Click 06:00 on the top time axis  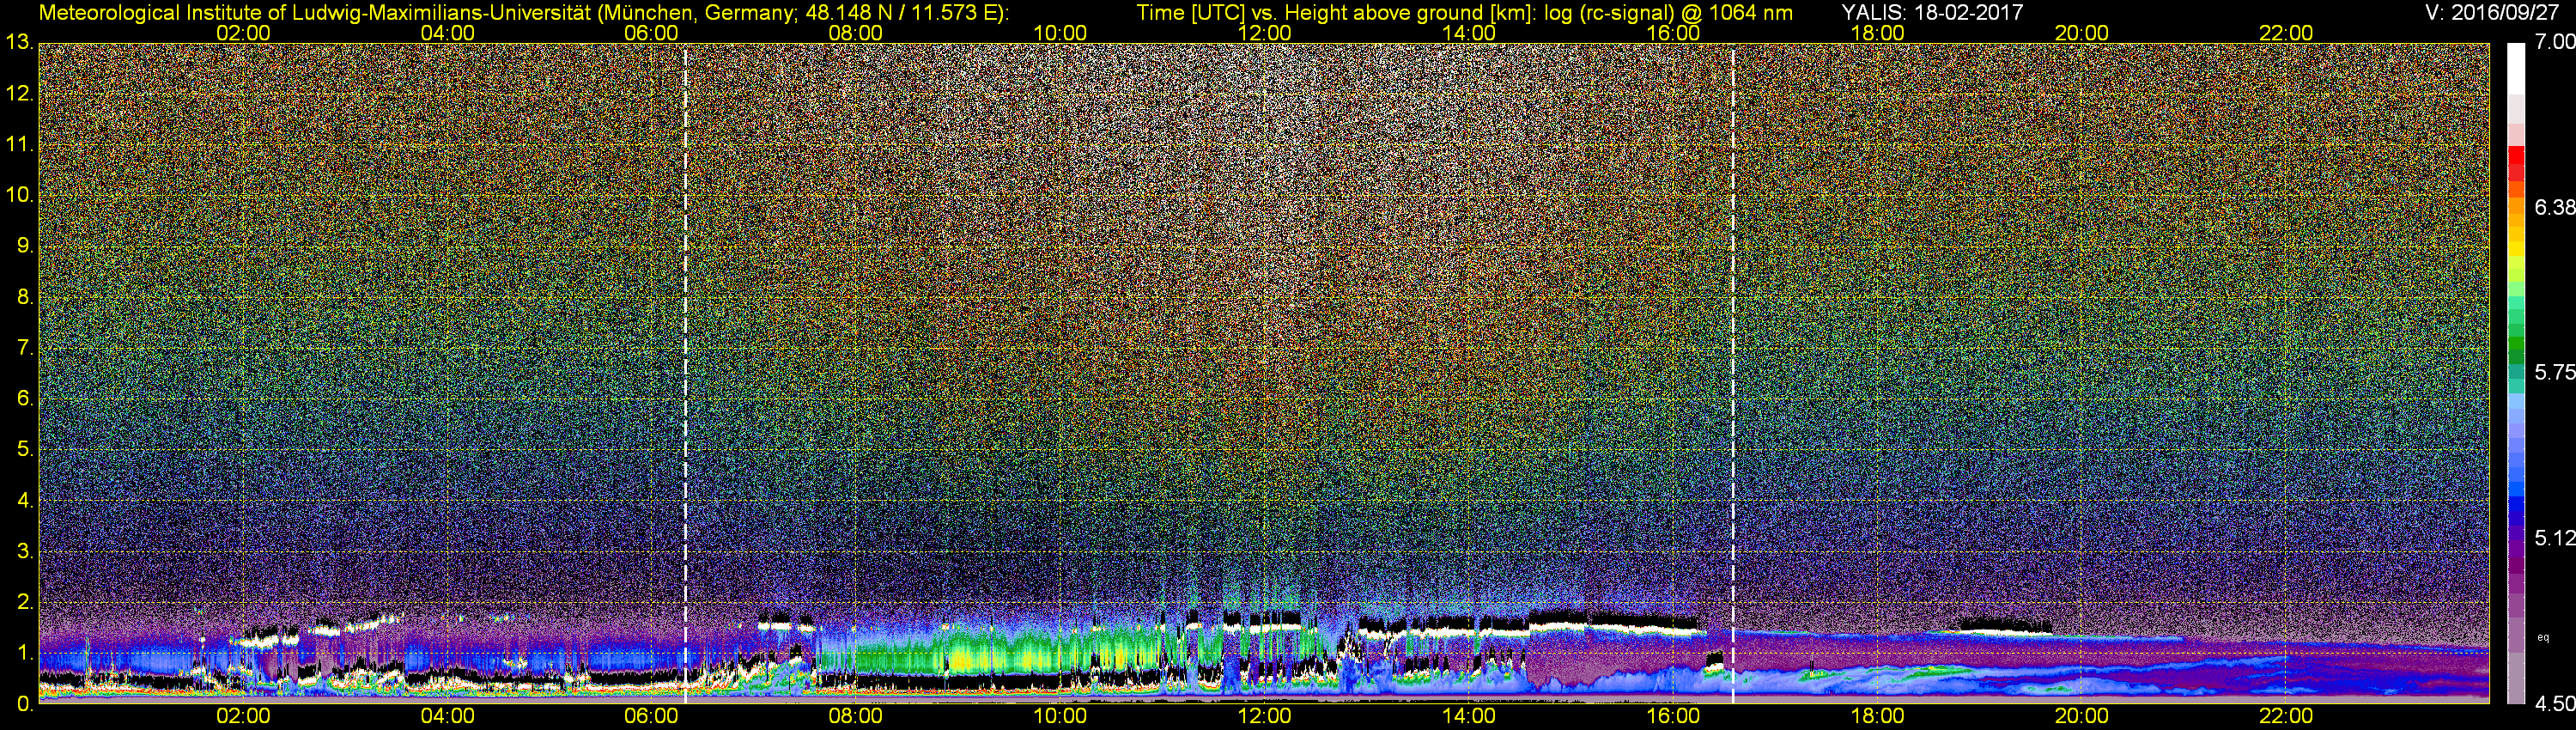pos(651,33)
